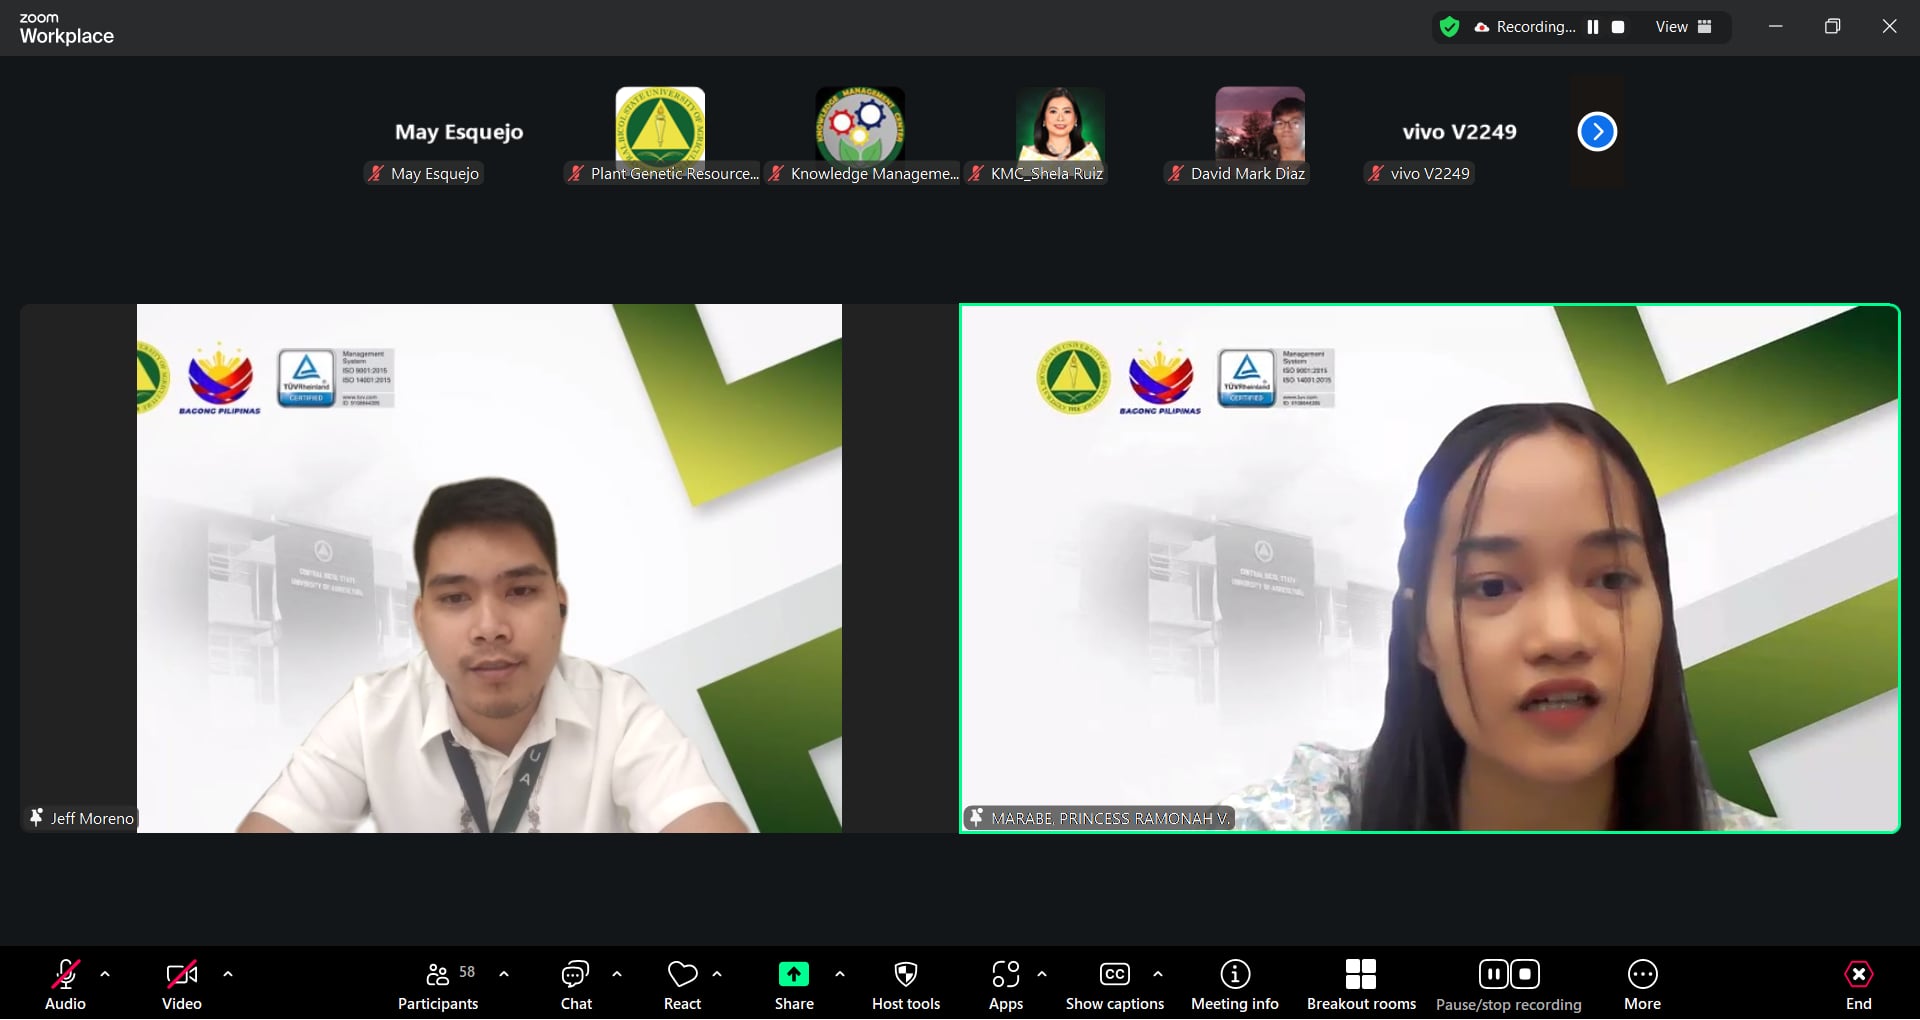The image size is (1920, 1020).
Task: Open Breakout rooms
Action: 1360,985
